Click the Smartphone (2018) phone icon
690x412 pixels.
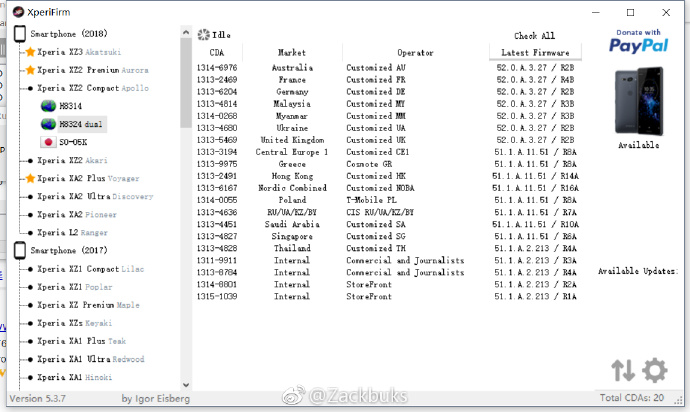[x=20, y=34]
